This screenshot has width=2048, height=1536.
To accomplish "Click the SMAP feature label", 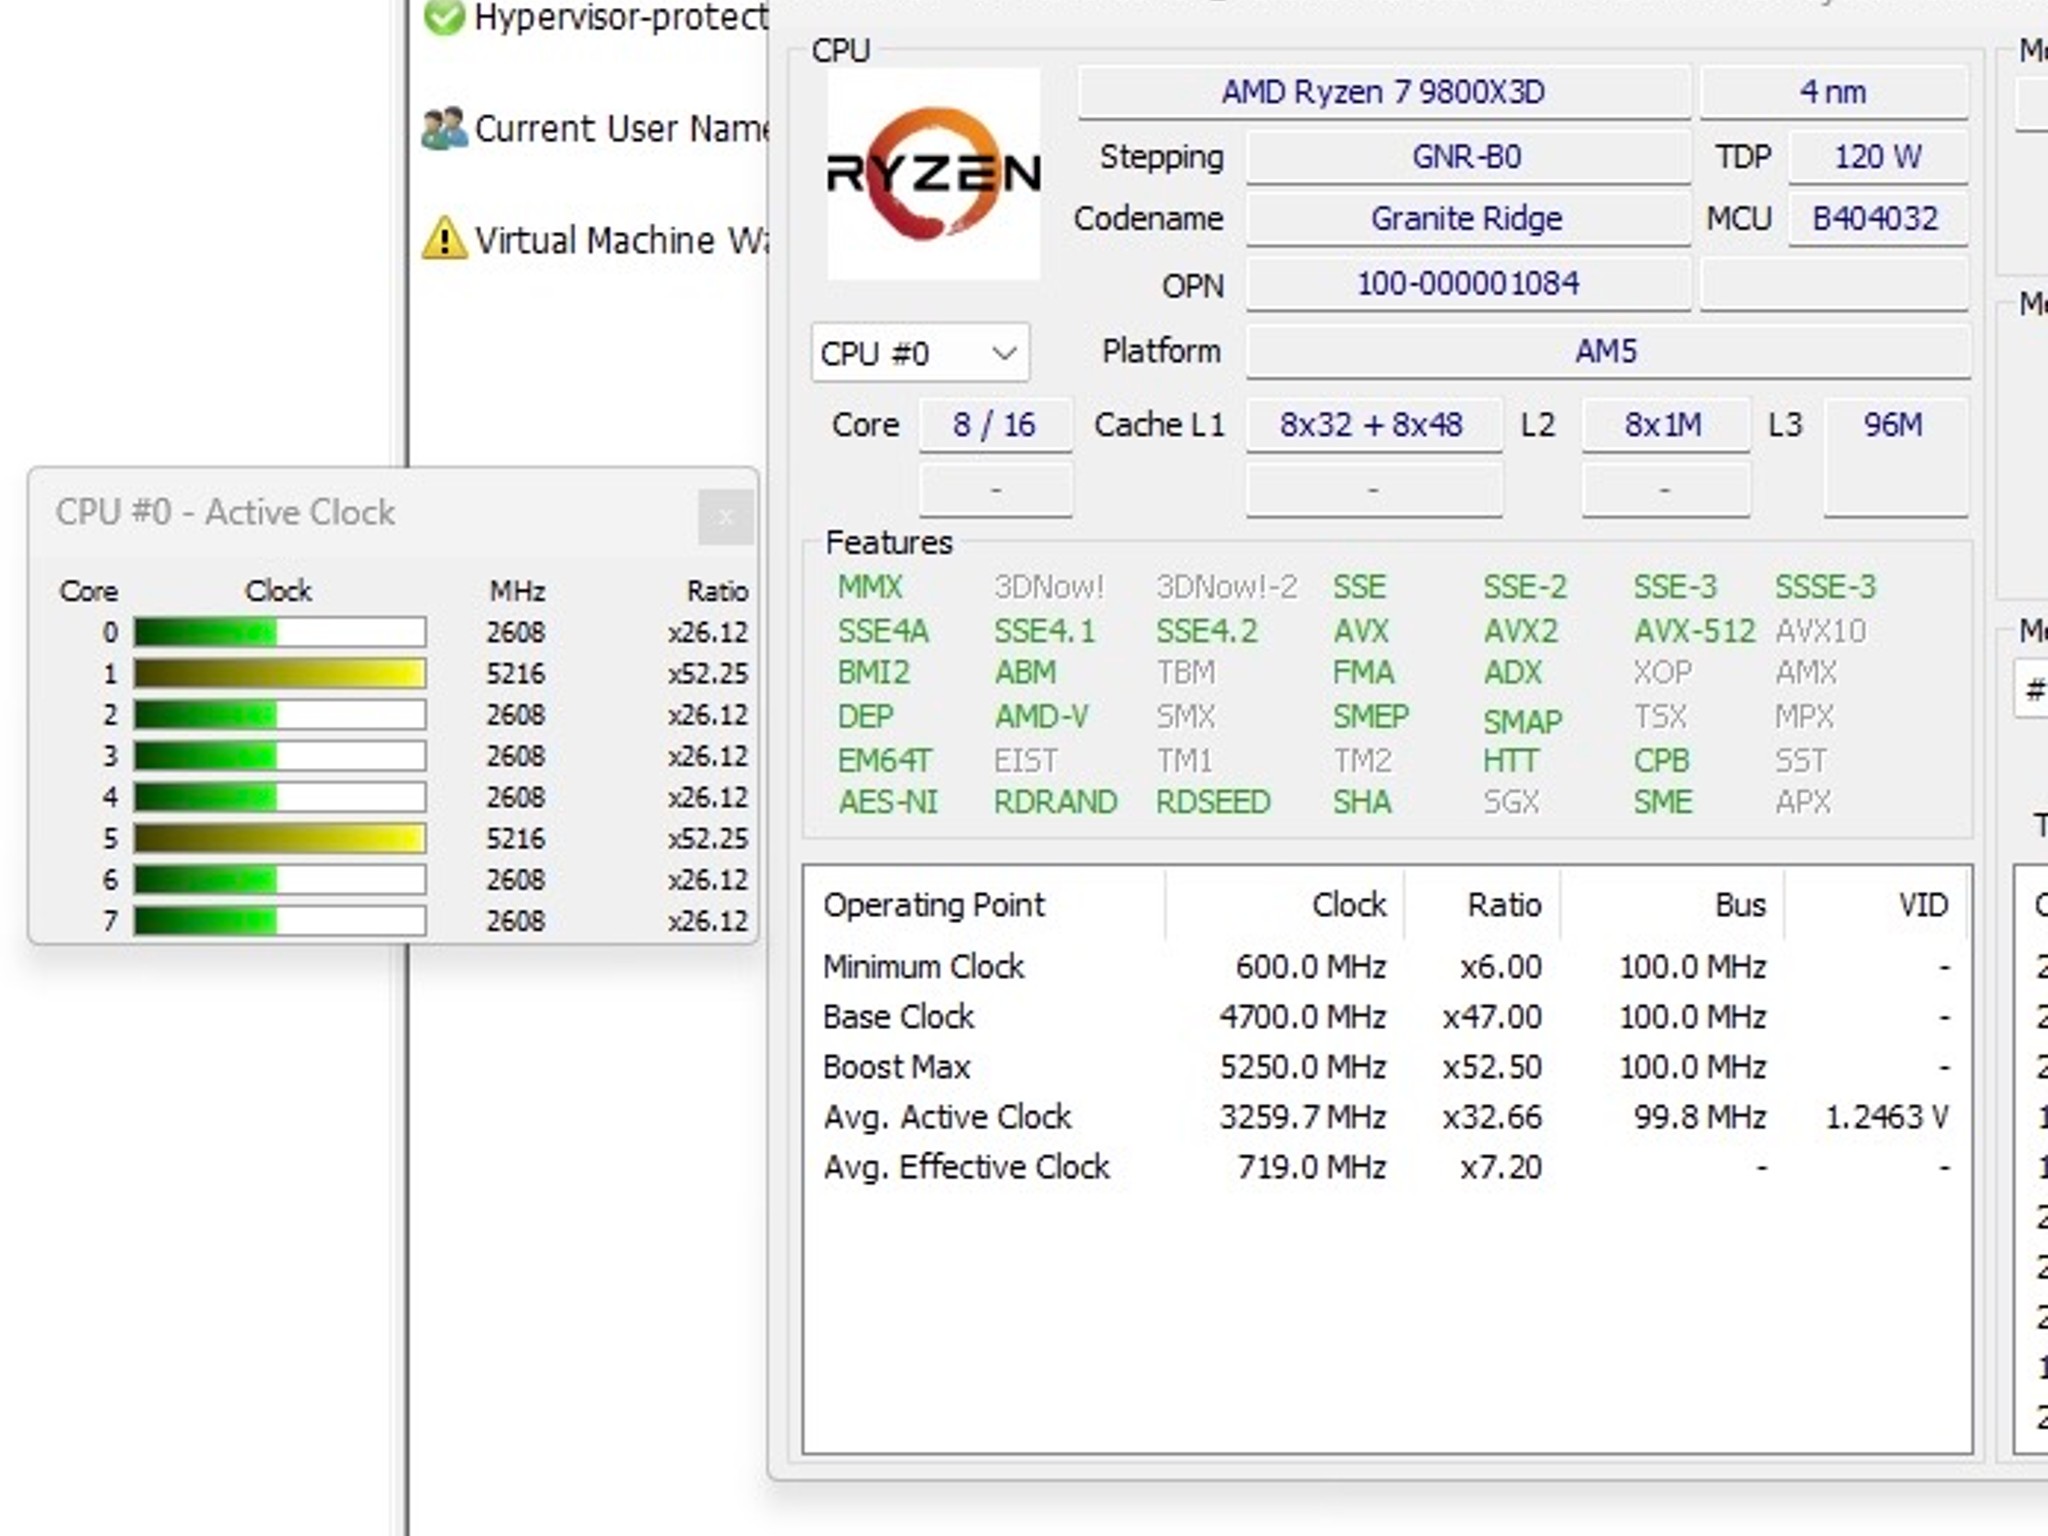I will 1522,721.
